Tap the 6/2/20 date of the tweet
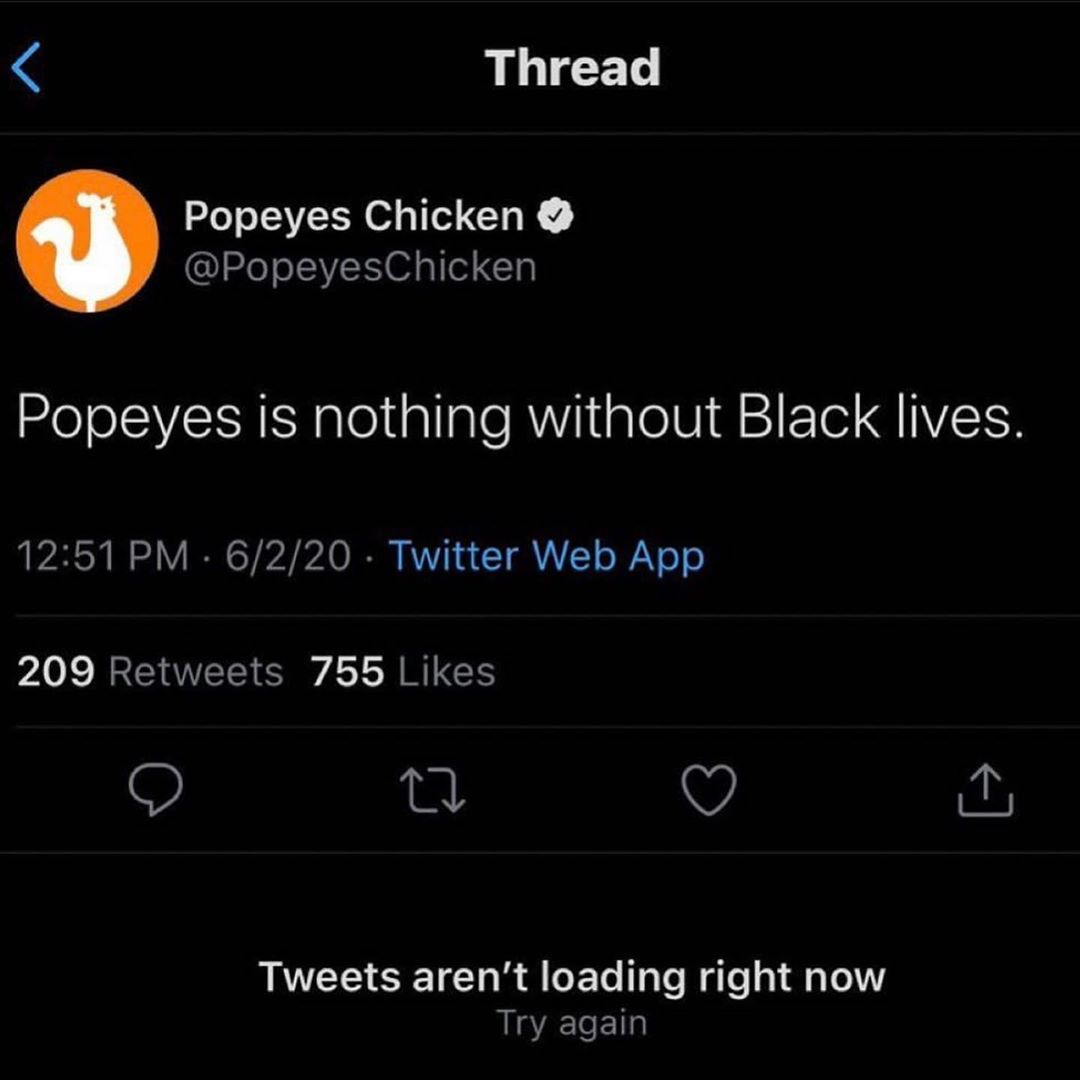This screenshot has height=1080, width=1080. point(288,557)
